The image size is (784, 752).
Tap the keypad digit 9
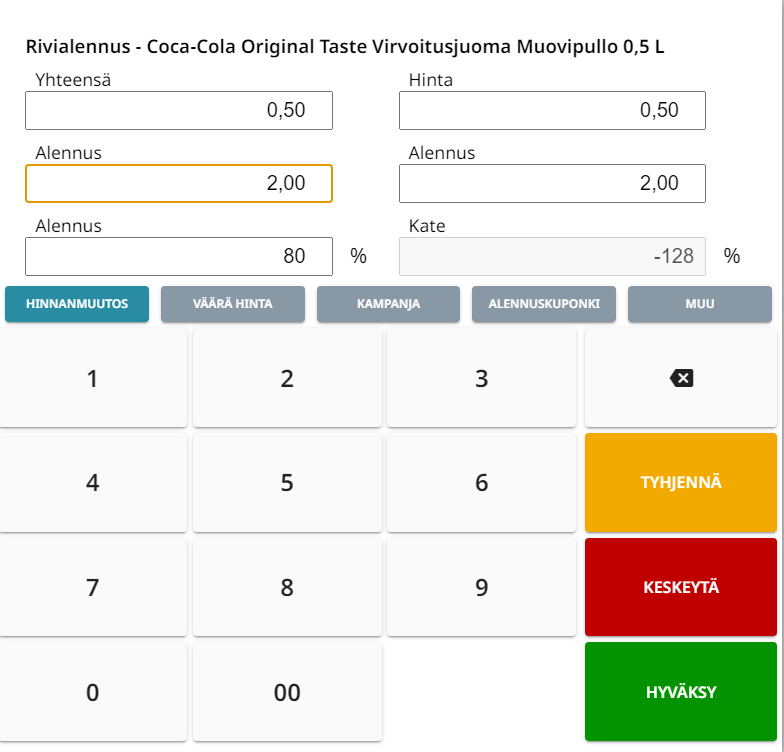tap(482, 587)
